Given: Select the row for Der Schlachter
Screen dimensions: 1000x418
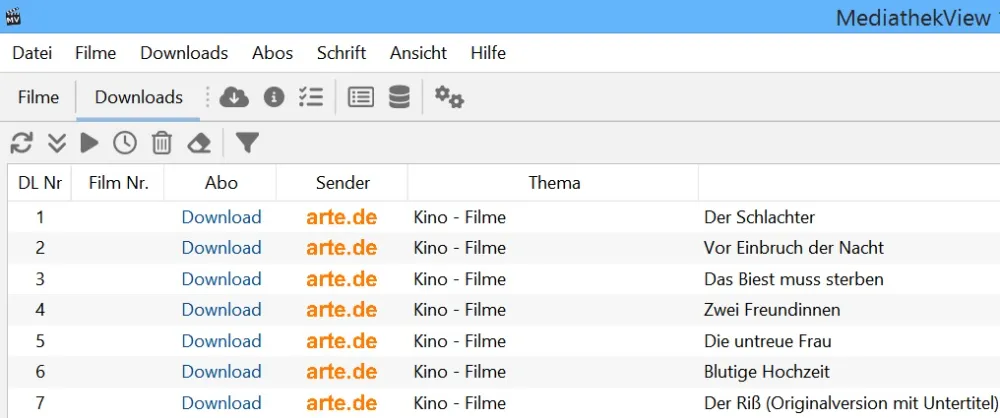Looking at the screenshot, I should 759,217.
